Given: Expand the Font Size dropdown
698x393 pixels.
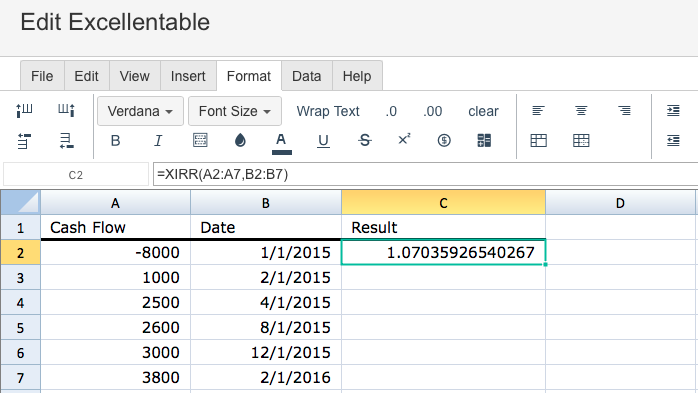Looking at the screenshot, I should pyautogui.click(x=235, y=111).
